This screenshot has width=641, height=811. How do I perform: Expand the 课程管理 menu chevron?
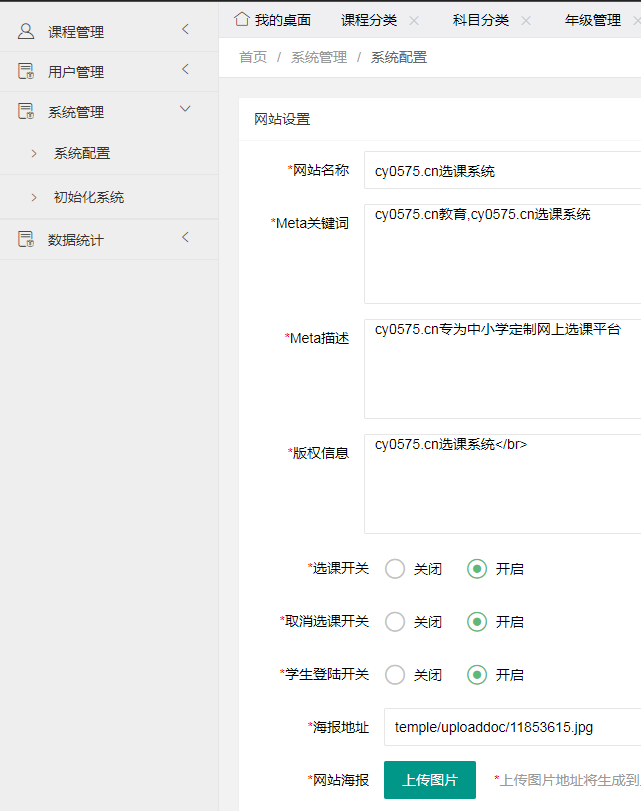pyautogui.click(x=185, y=29)
